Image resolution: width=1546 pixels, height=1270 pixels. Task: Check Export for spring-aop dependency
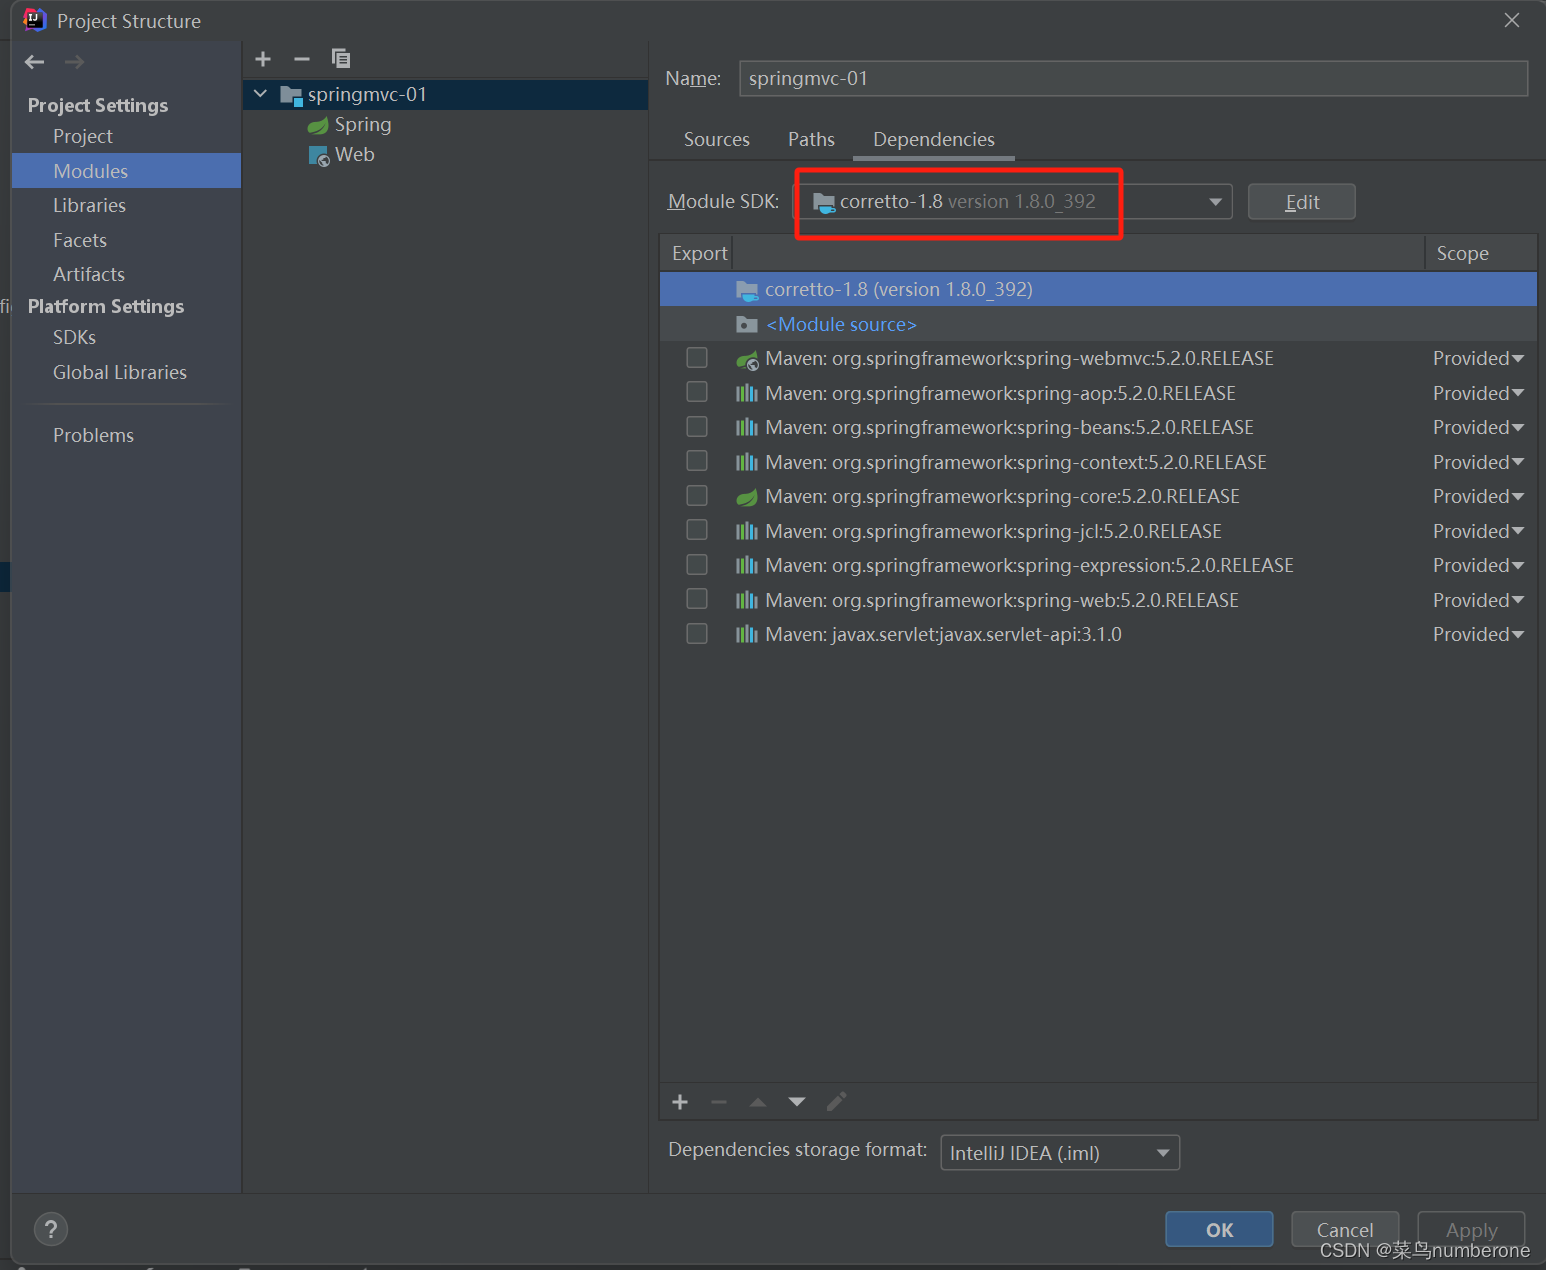pyautogui.click(x=697, y=392)
